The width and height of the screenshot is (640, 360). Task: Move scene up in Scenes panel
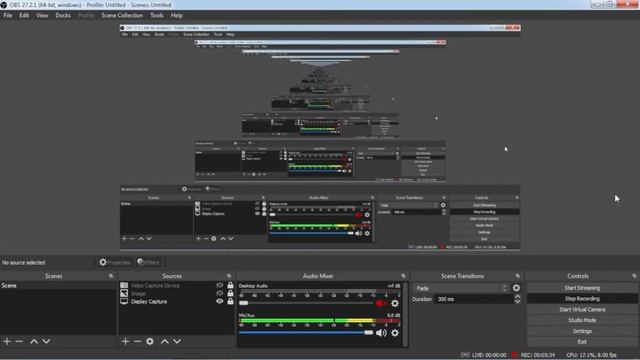tap(34, 341)
